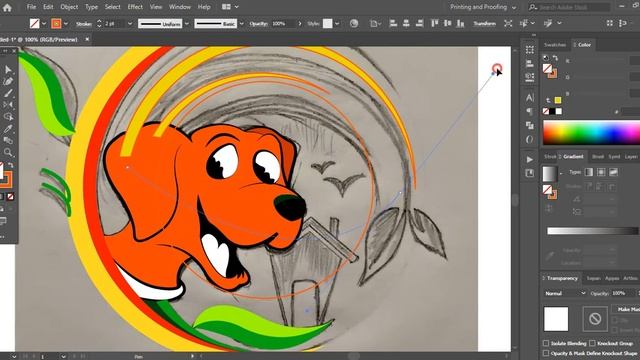The height and width of the screenshot is (360, 640).
Task: Enable Isolate Blending checkbox
Action: tap(546, 343)
